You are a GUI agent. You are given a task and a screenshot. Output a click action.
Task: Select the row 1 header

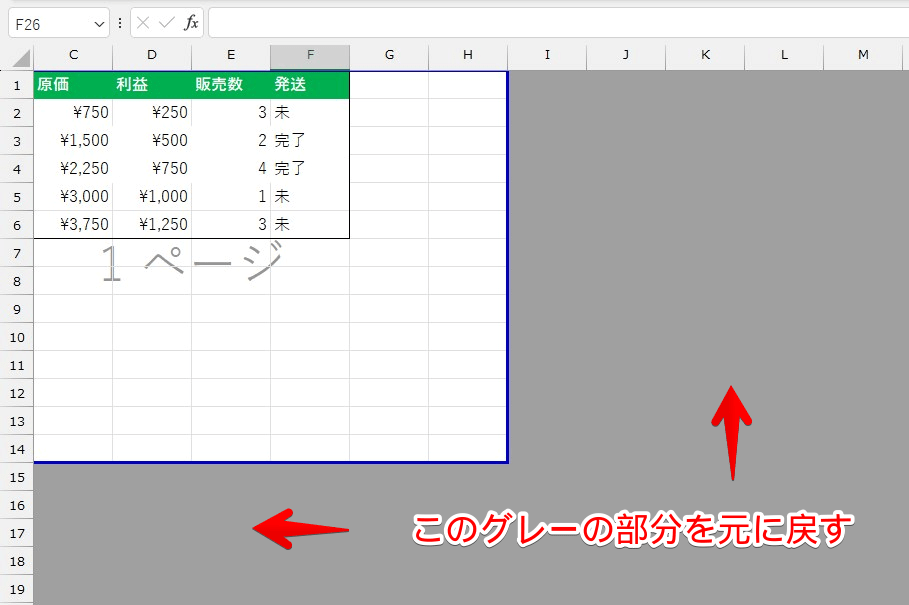point(16,85)
